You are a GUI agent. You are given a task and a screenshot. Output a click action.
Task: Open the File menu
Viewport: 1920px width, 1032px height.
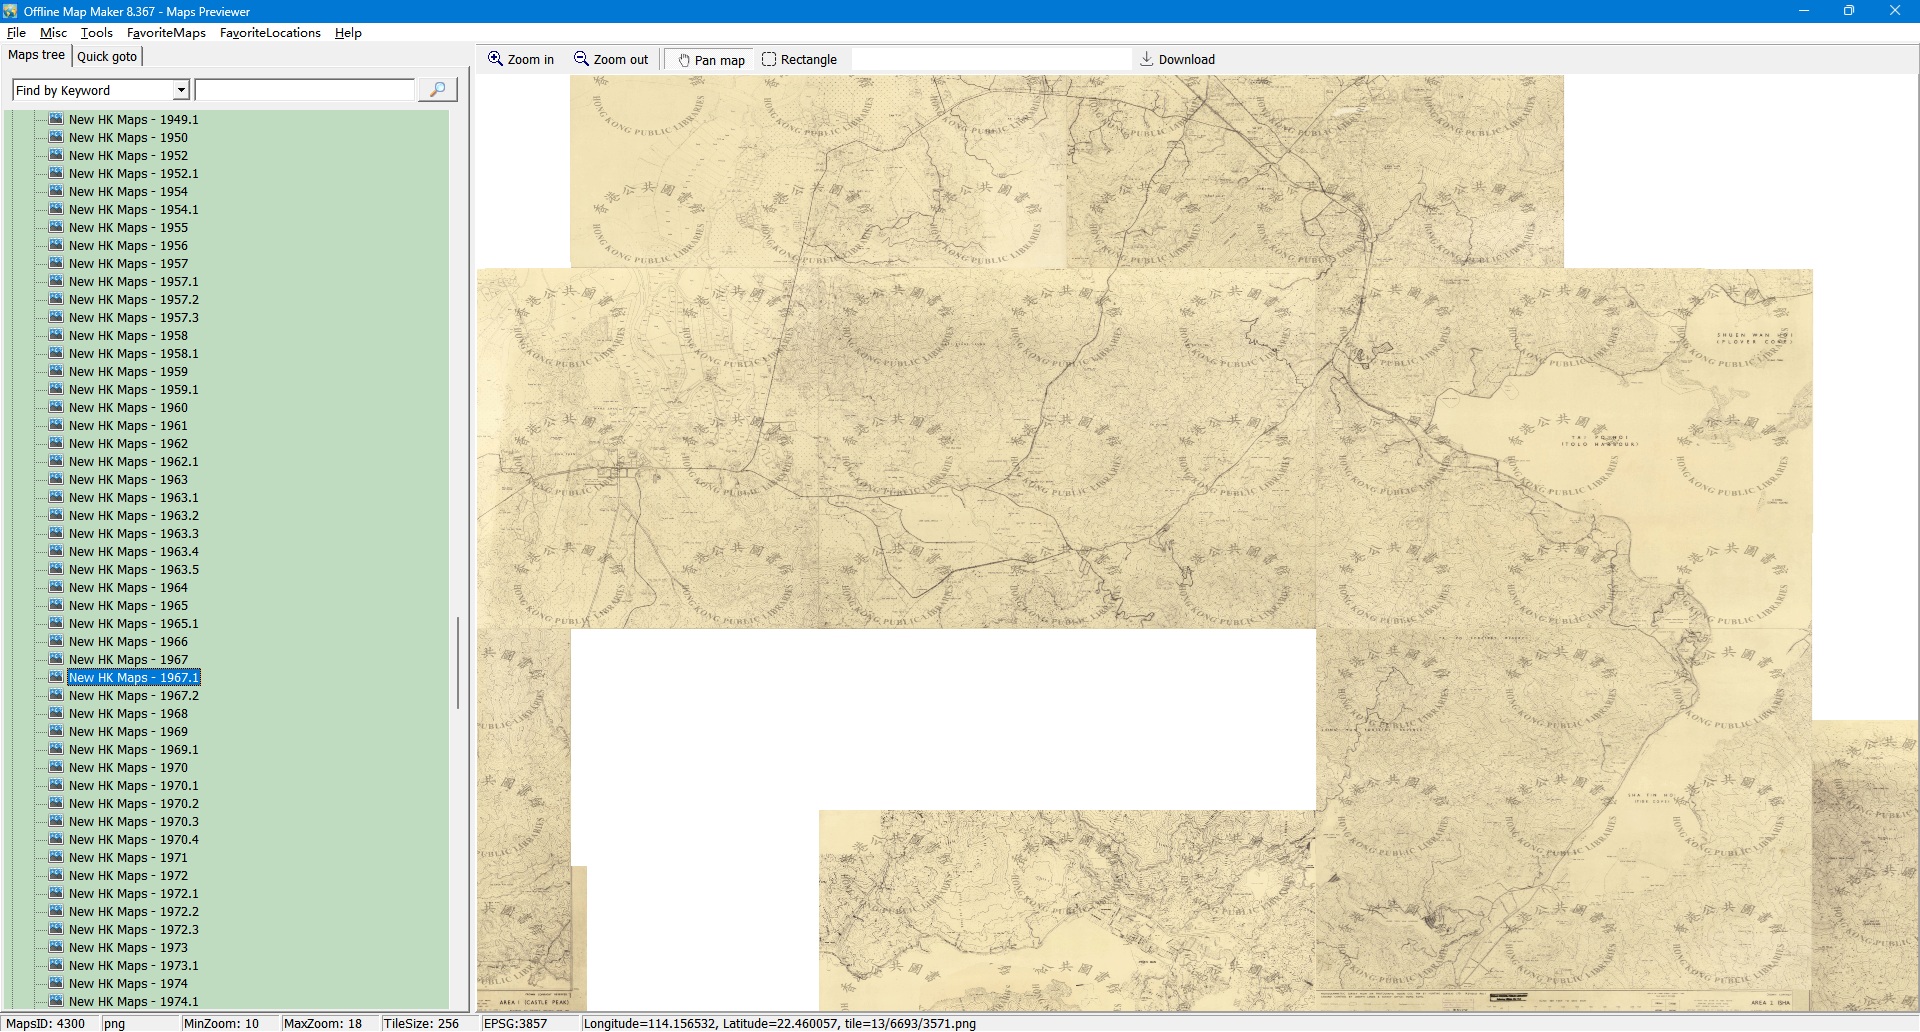tap(16, 33)
